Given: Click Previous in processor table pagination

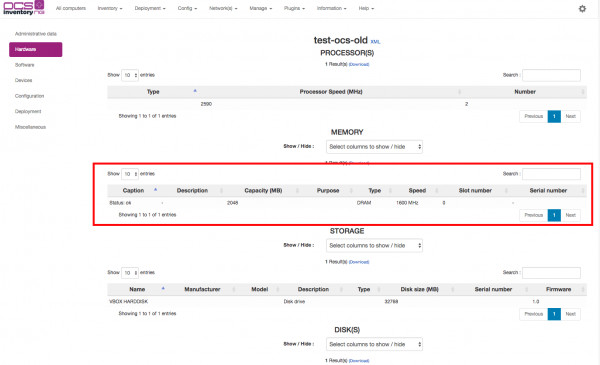Looking at the screenshot, I should (533, 116).
